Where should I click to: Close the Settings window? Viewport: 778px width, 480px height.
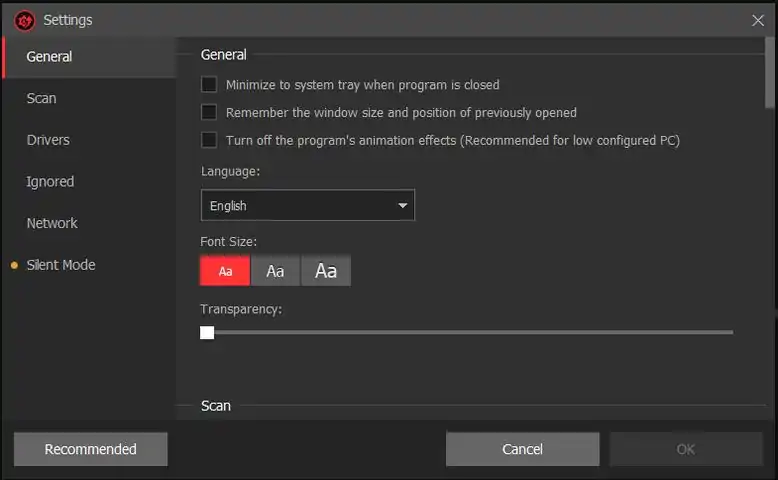[757, 20]
